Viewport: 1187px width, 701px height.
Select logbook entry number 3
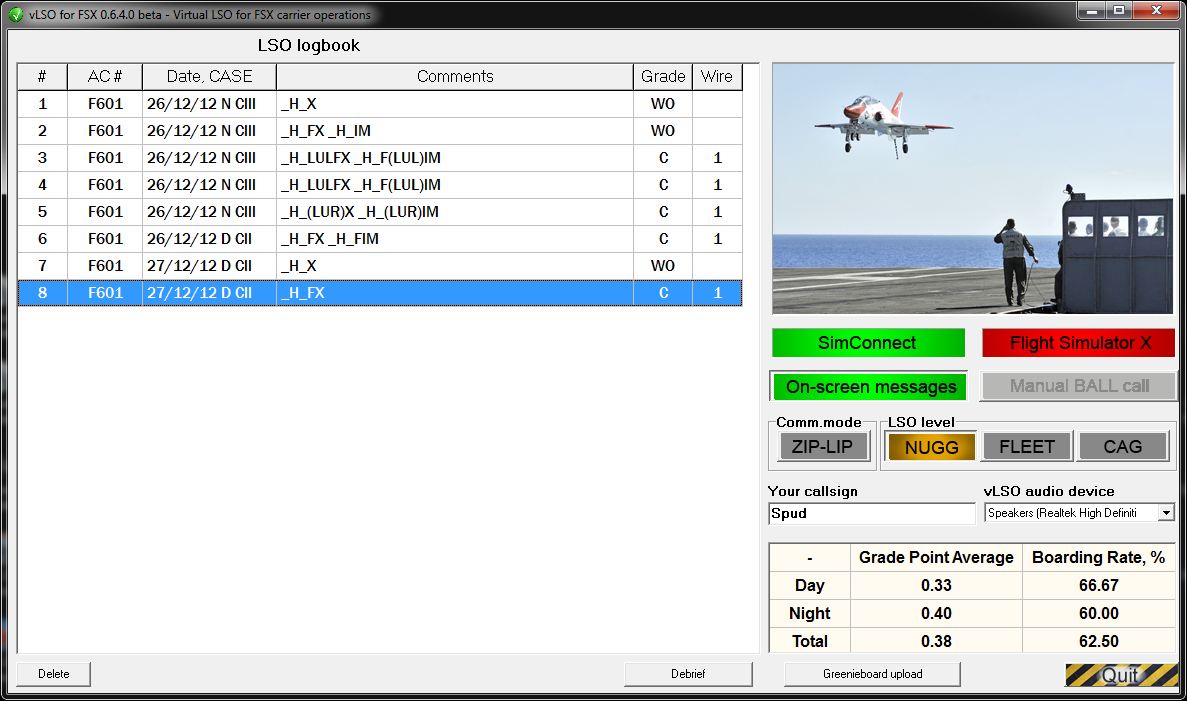pos(380,158)
